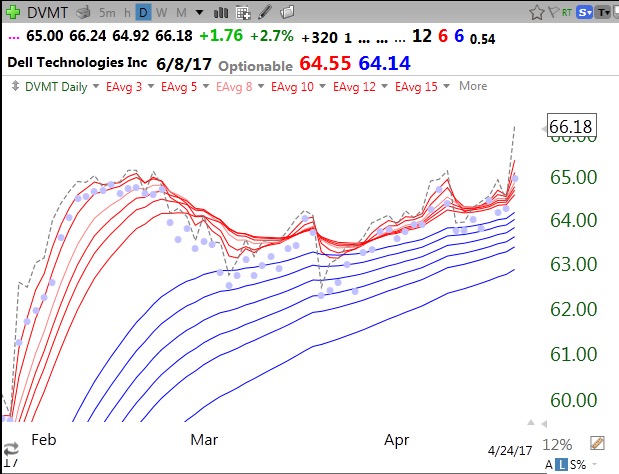Open the gray T dropdown button

(604, 13)
